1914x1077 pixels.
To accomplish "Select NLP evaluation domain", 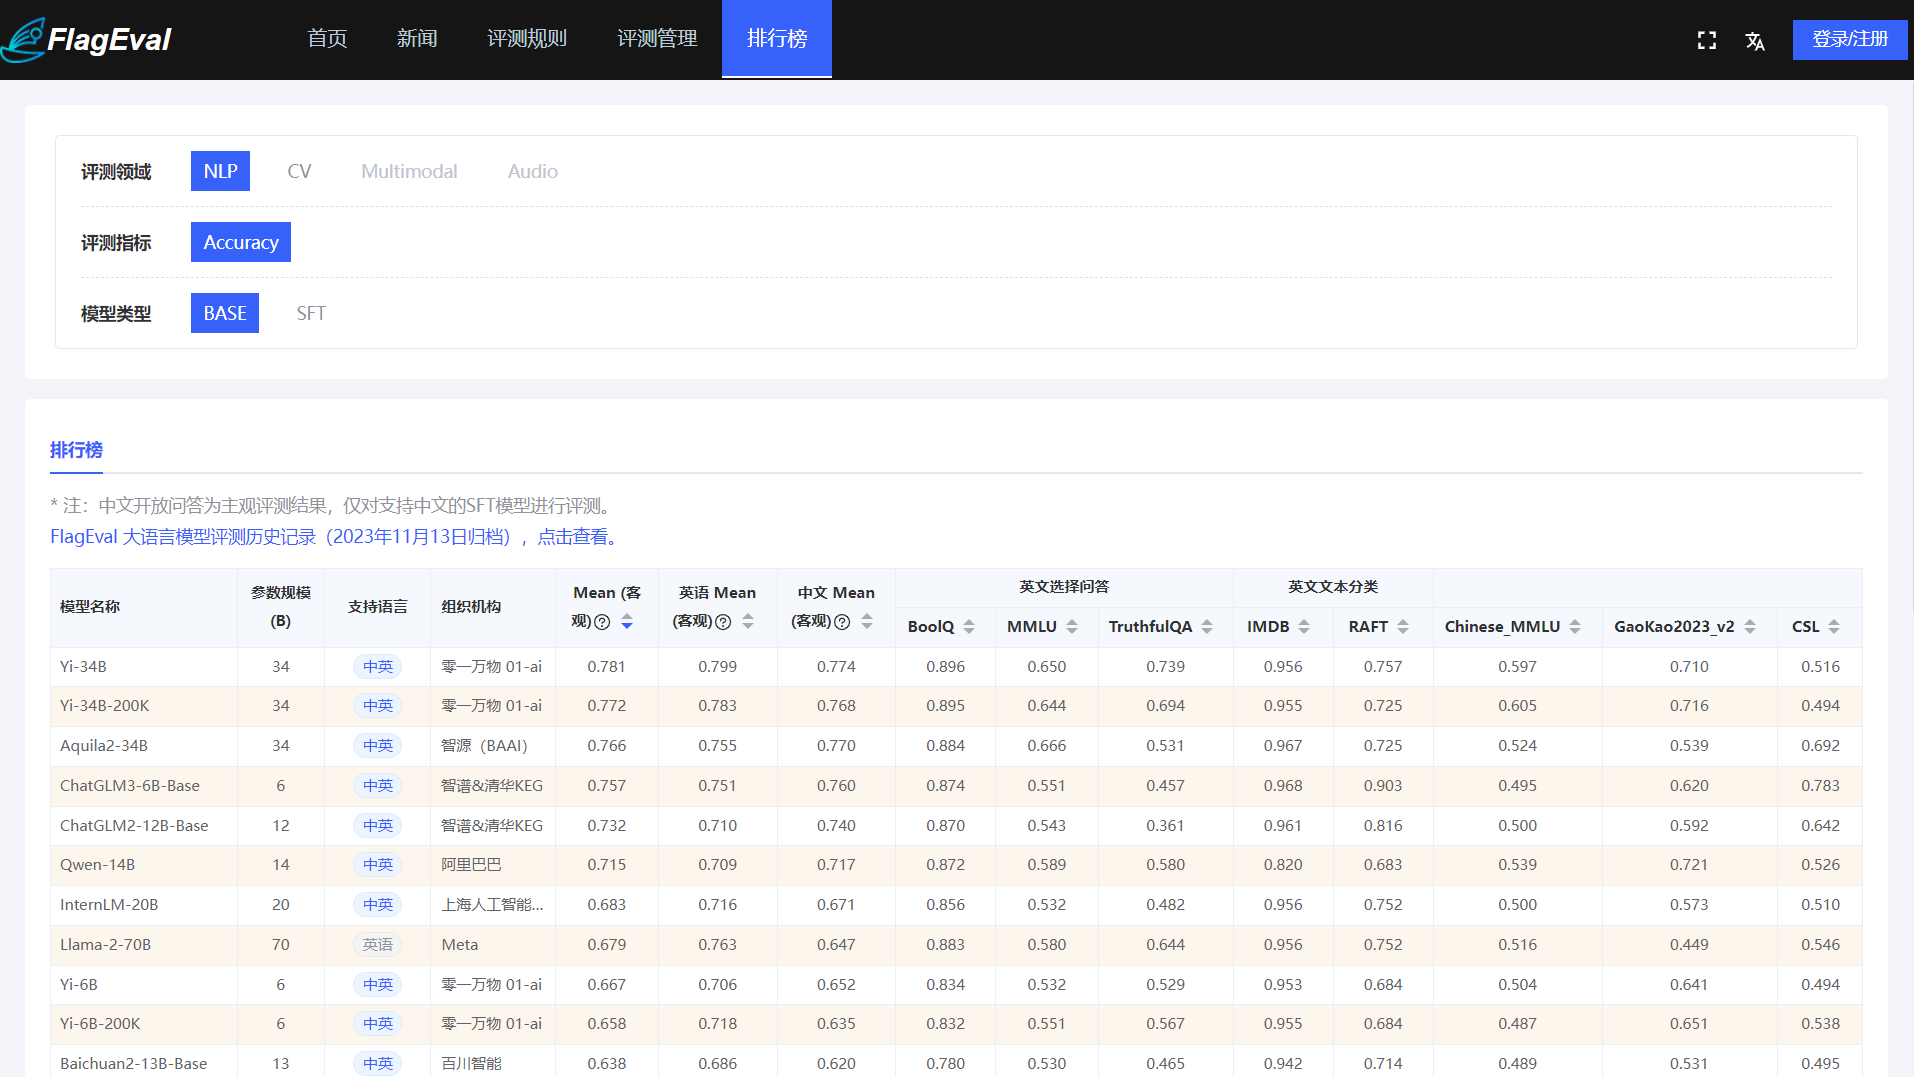I will (220, 171).
